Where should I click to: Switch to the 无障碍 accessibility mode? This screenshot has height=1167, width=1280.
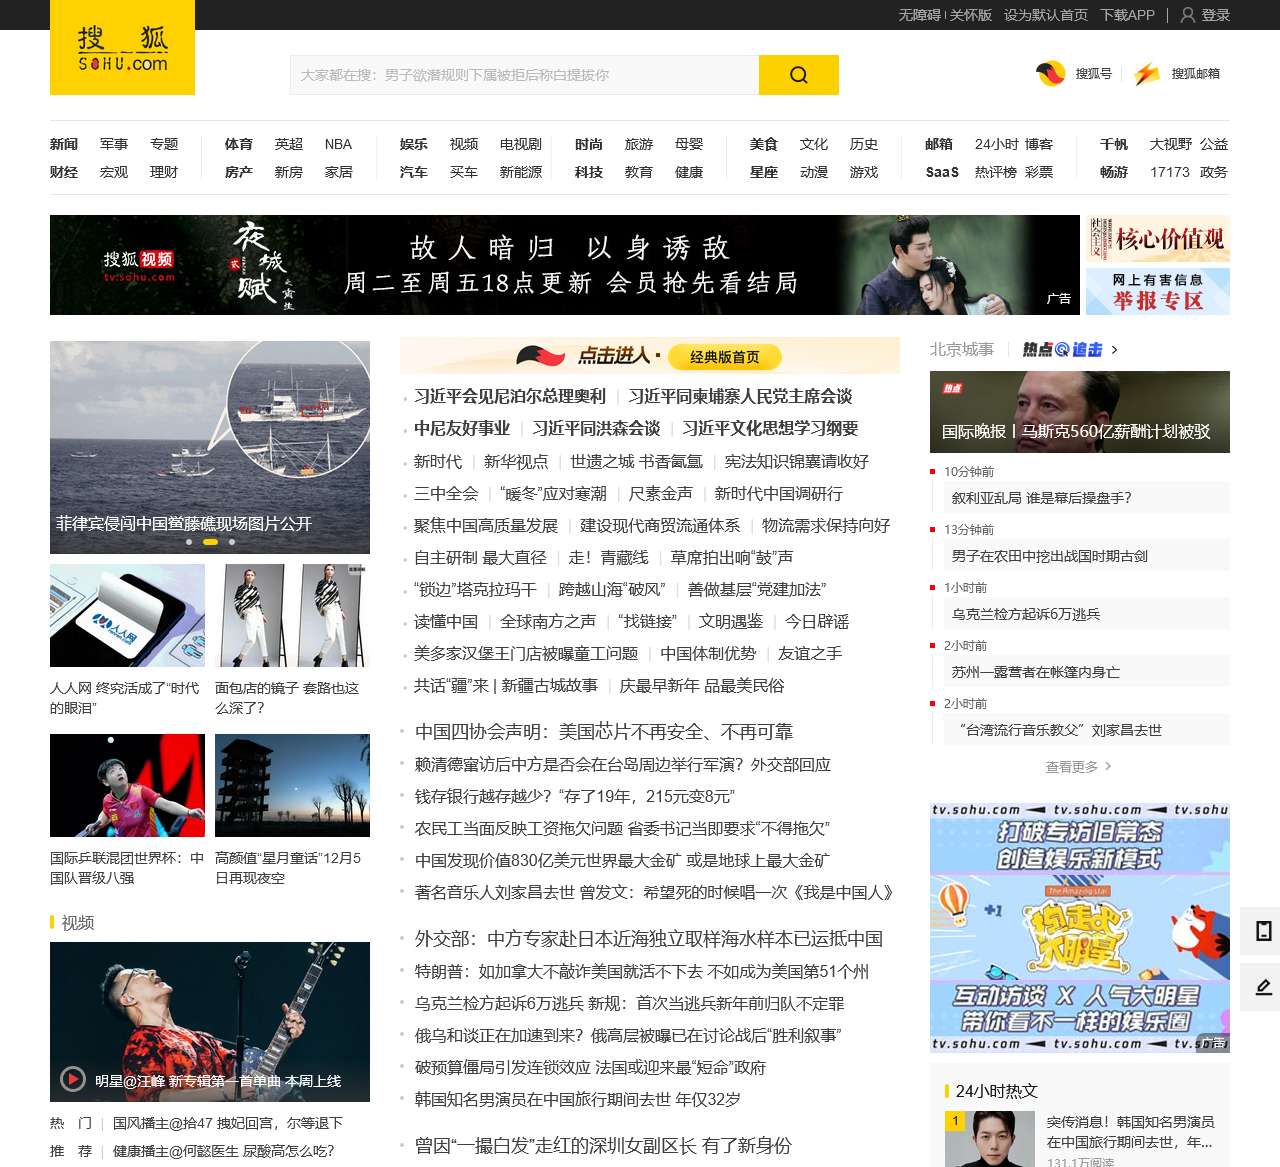919,15
